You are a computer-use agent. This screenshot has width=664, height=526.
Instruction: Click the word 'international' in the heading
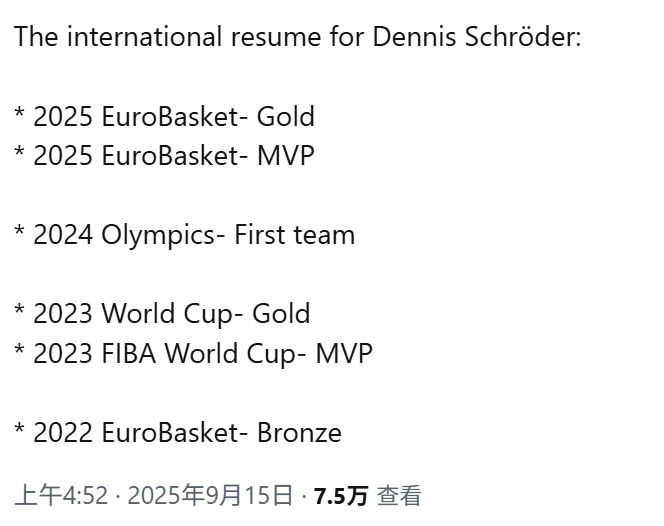144,36
